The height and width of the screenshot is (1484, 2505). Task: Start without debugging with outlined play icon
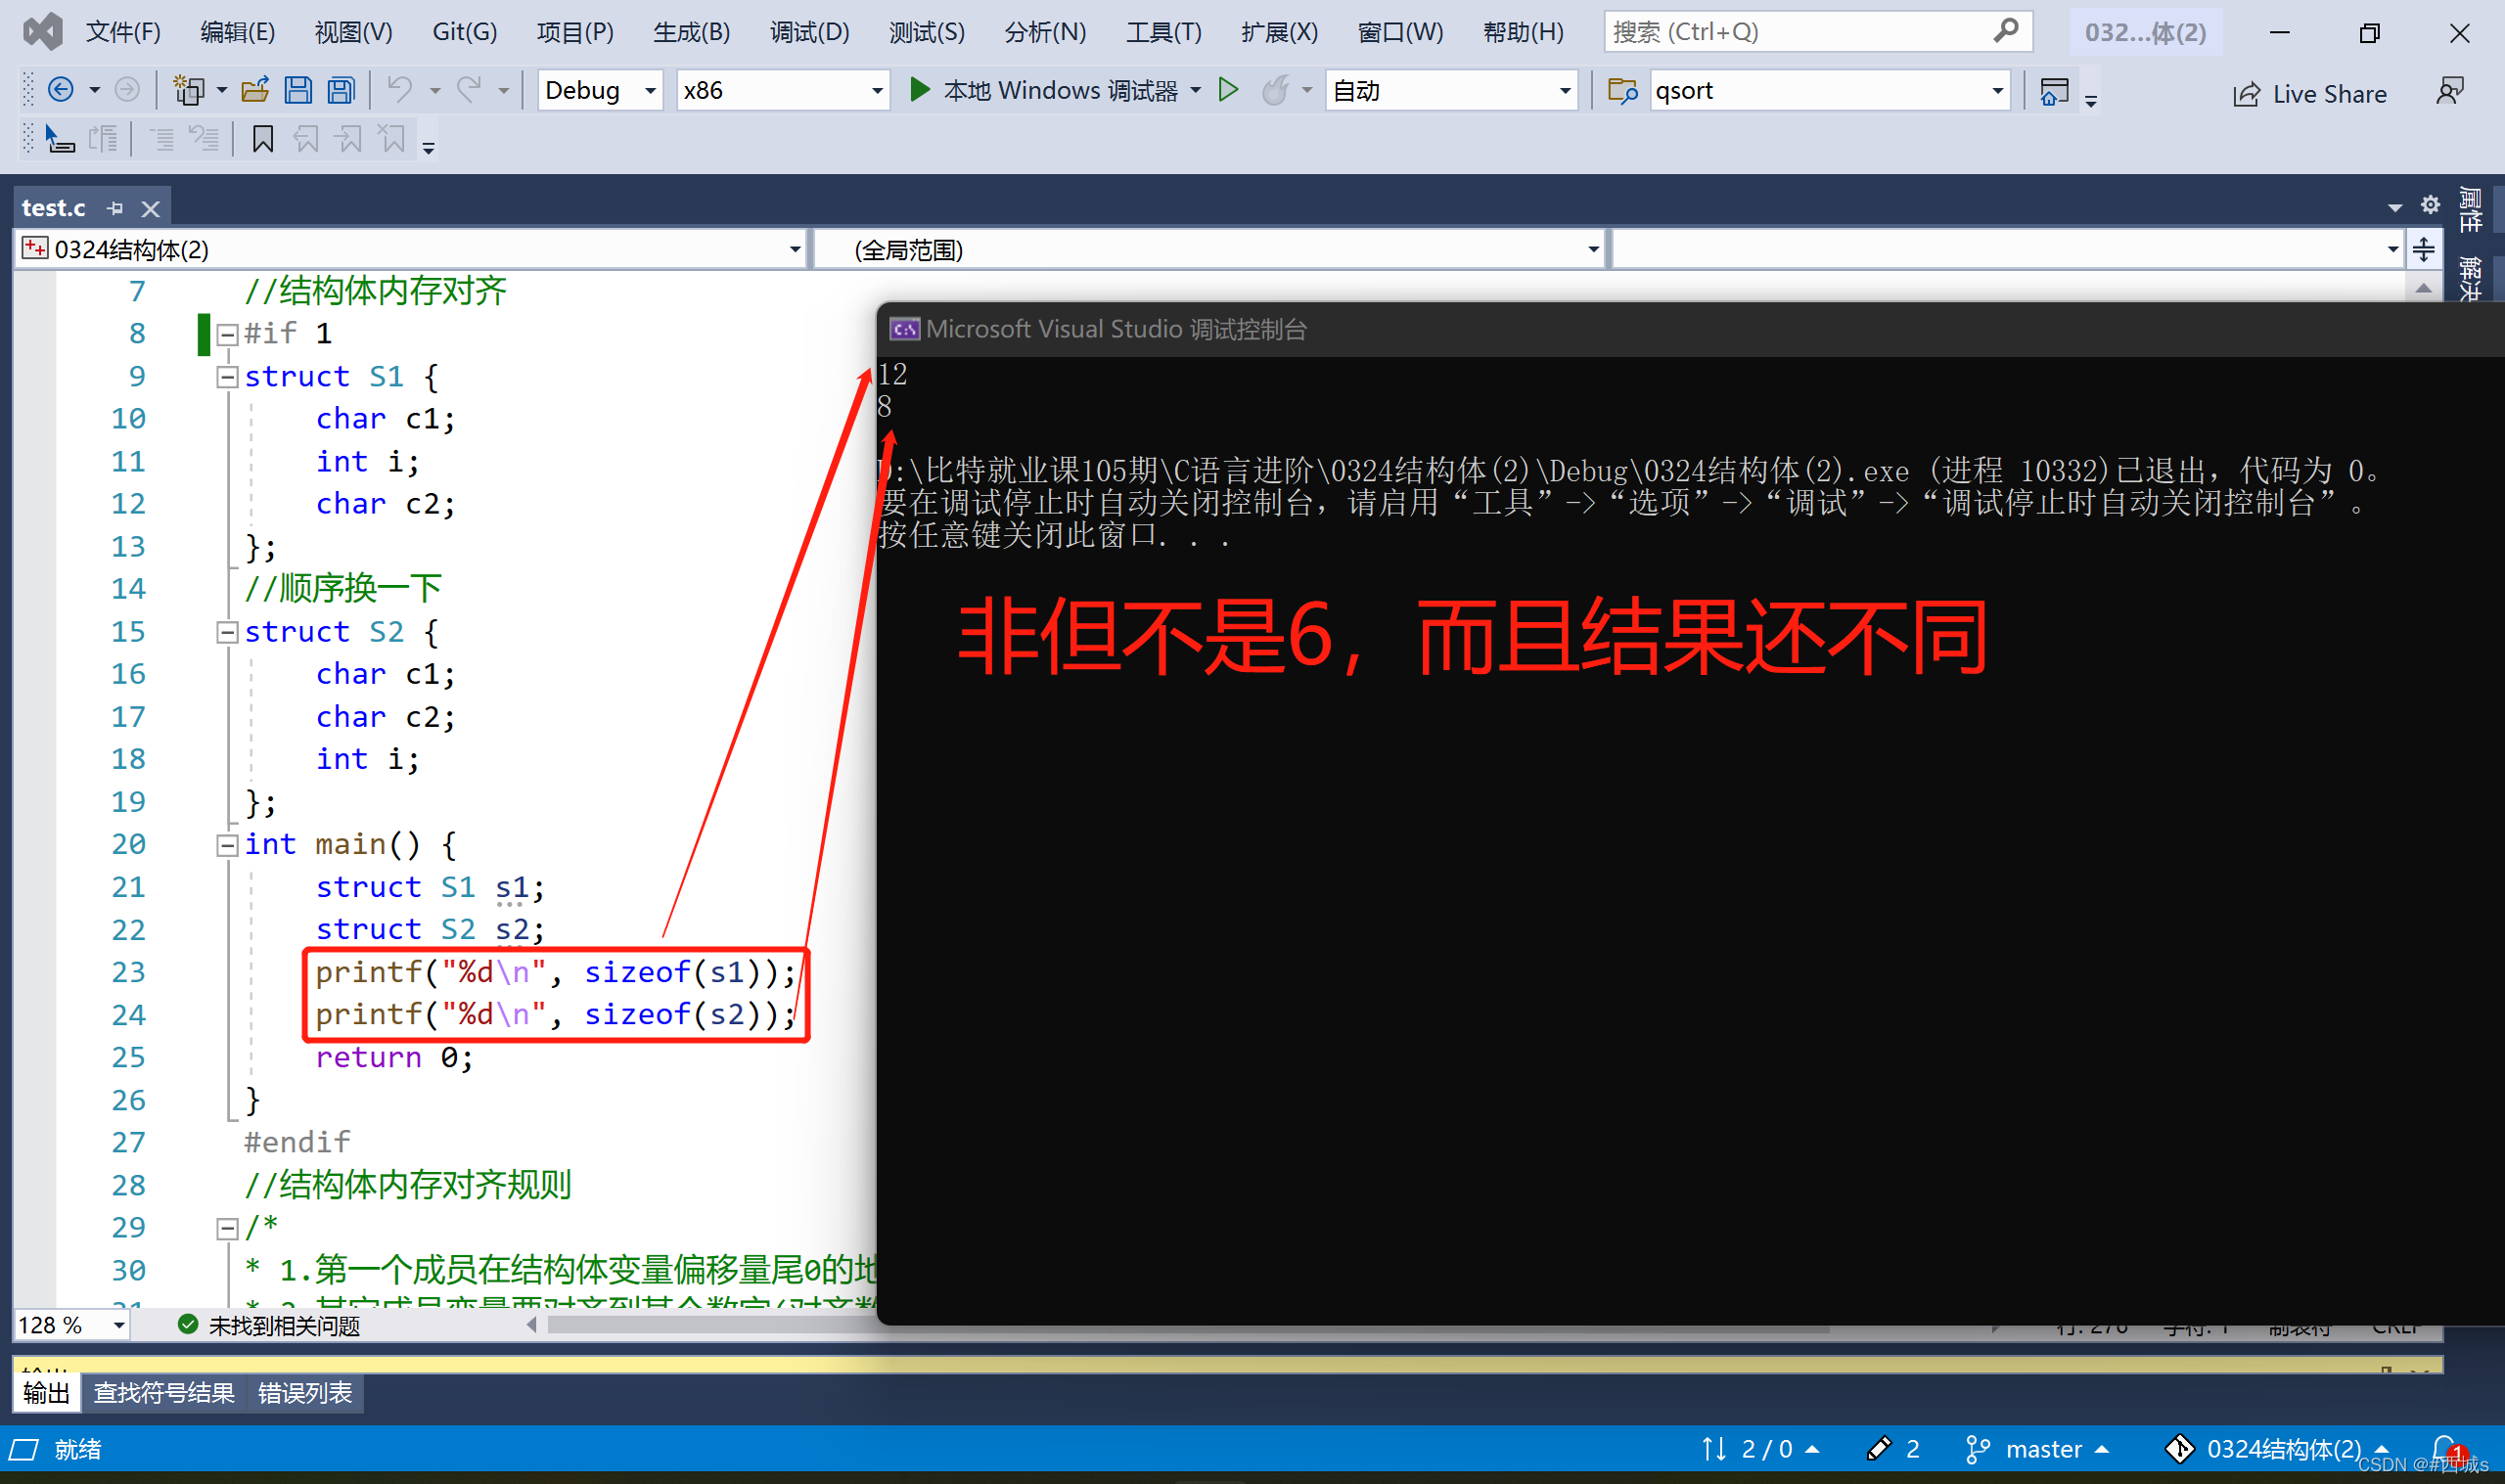(1229, 91)
